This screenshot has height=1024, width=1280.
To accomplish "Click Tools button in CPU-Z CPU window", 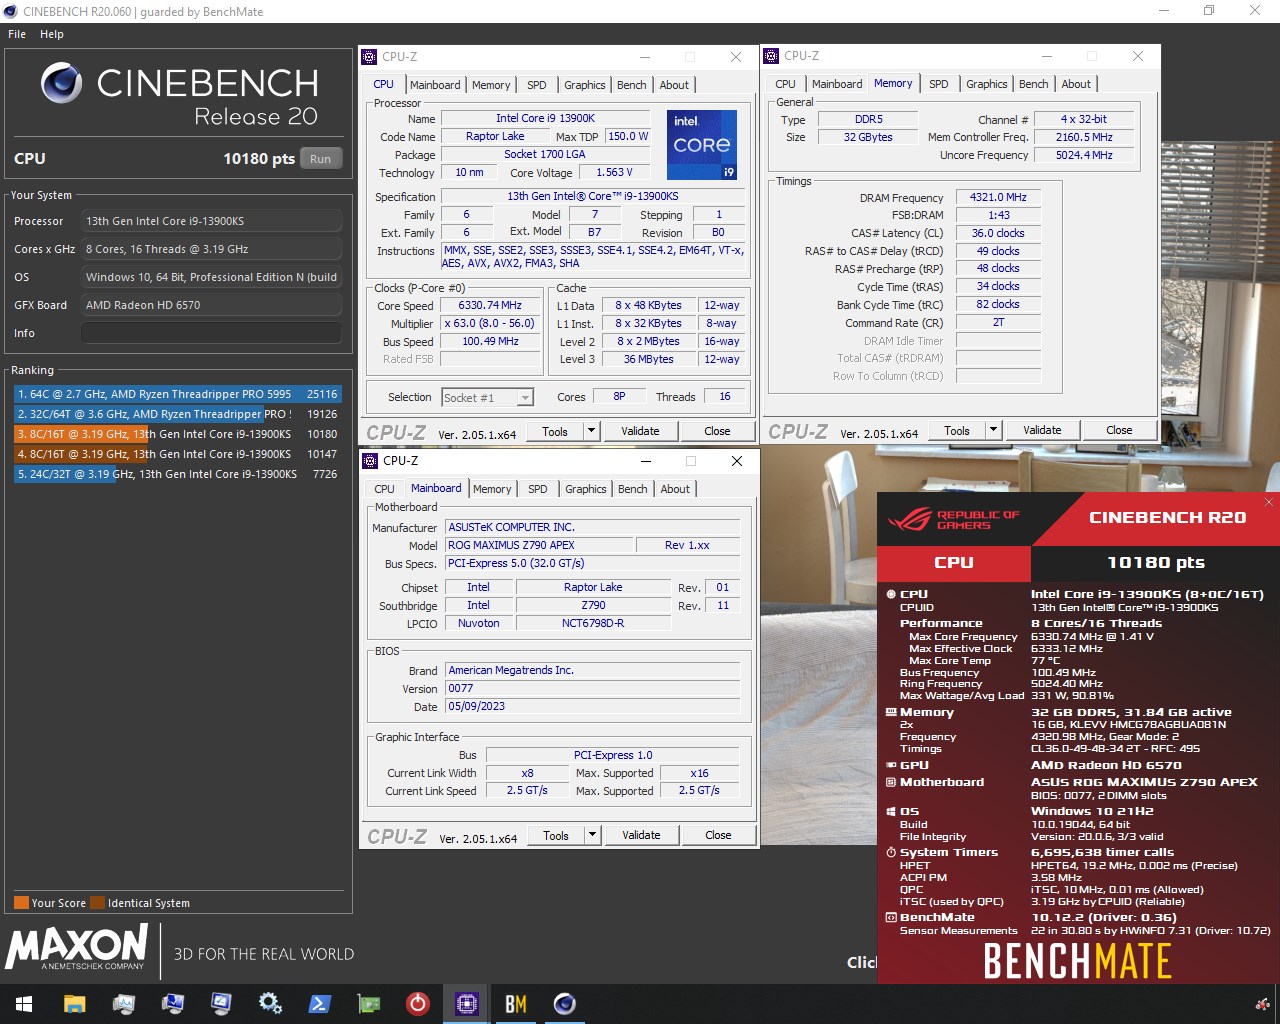I will [555, 431].
